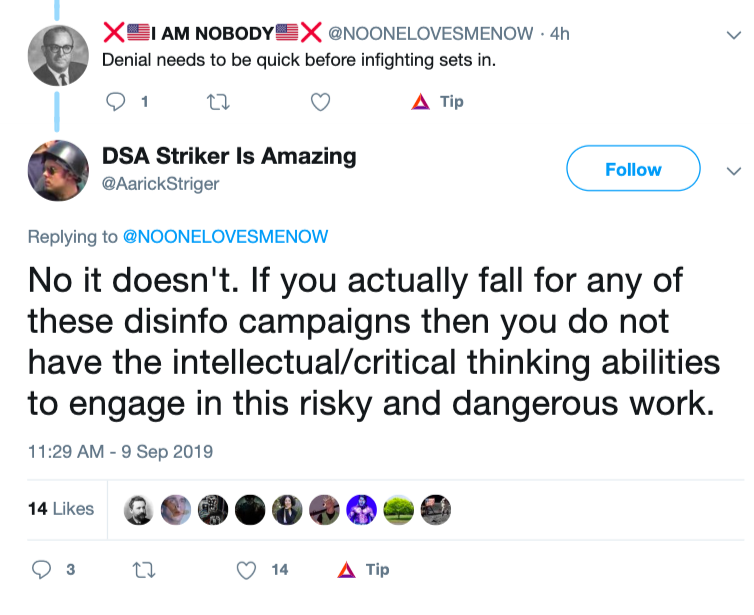Click the green tree liker avatar
This screenshot has width=754, height=615.
[x=399, y=510]
